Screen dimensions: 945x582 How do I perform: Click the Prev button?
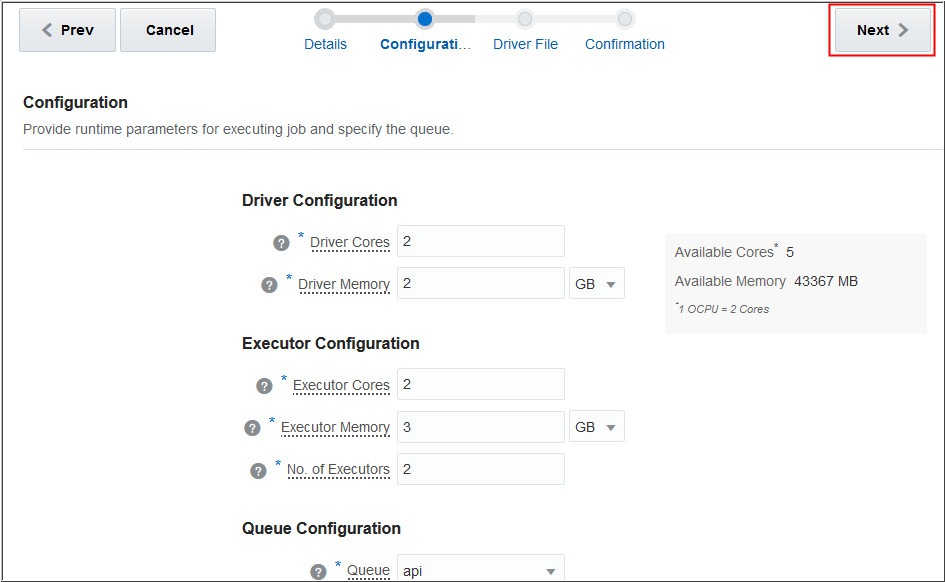tap(67, 30)
